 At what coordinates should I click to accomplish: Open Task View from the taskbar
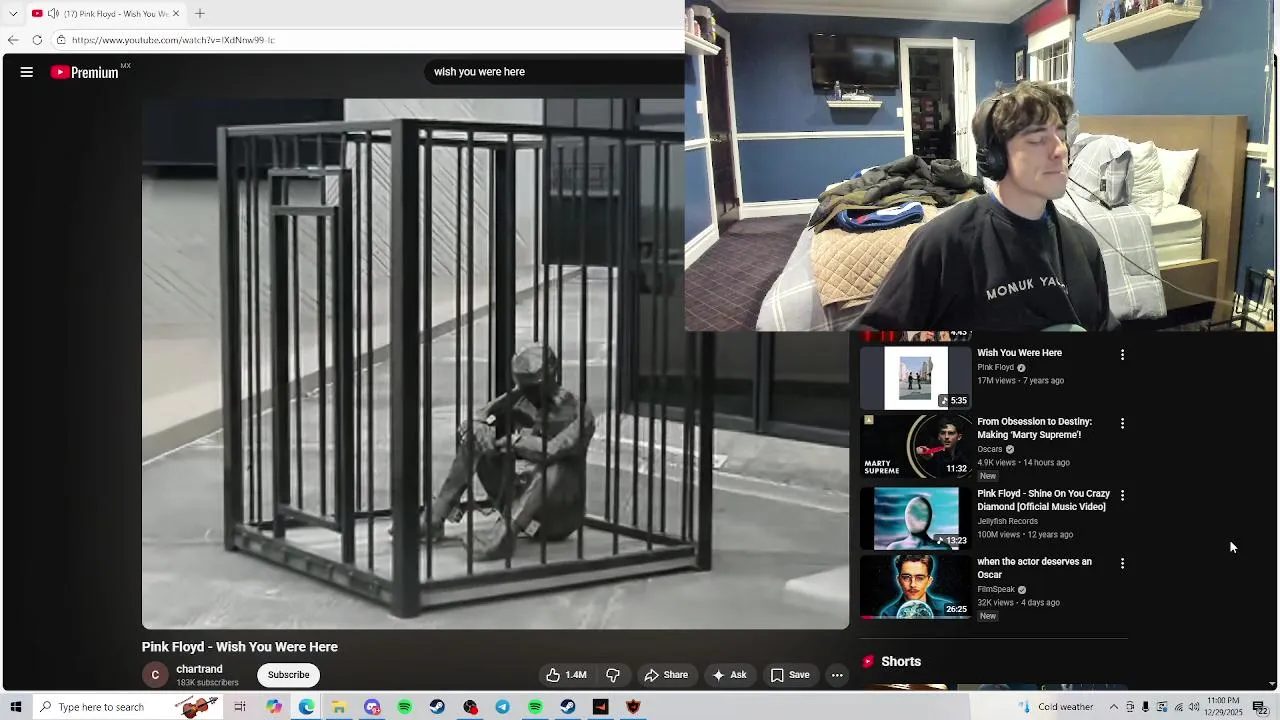pyautogui.click(x=240, y=707)
